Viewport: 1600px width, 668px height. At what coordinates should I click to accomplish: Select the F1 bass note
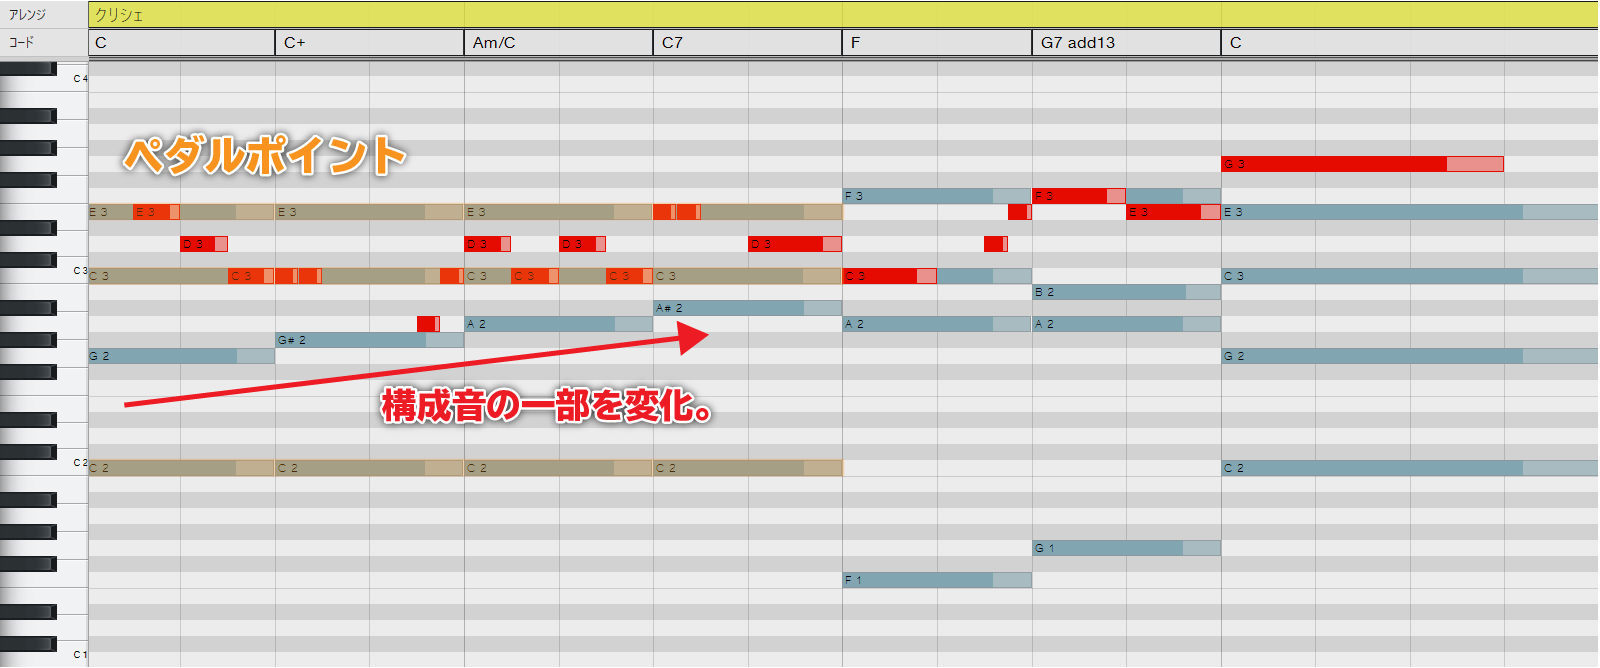(x=937, y=580)
